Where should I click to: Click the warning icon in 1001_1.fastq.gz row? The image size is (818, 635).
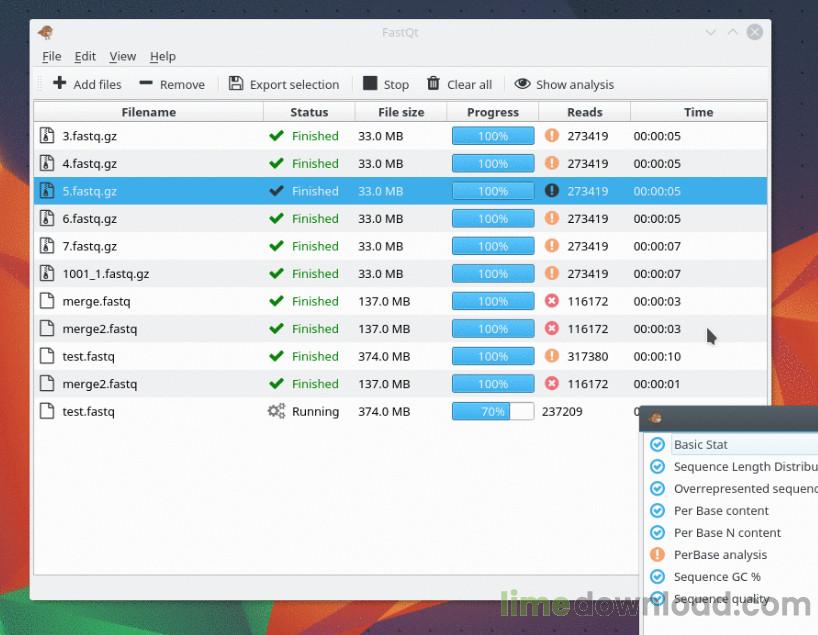point(551,273)
